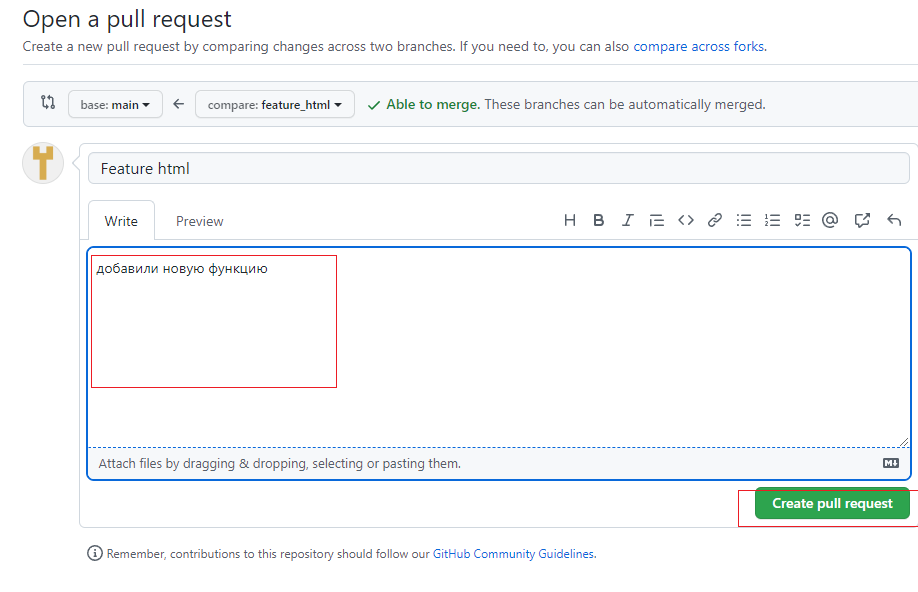918x592 pixels.
Task: Click the info icon beside Remember notice
Action: click(x=95, y=553)
